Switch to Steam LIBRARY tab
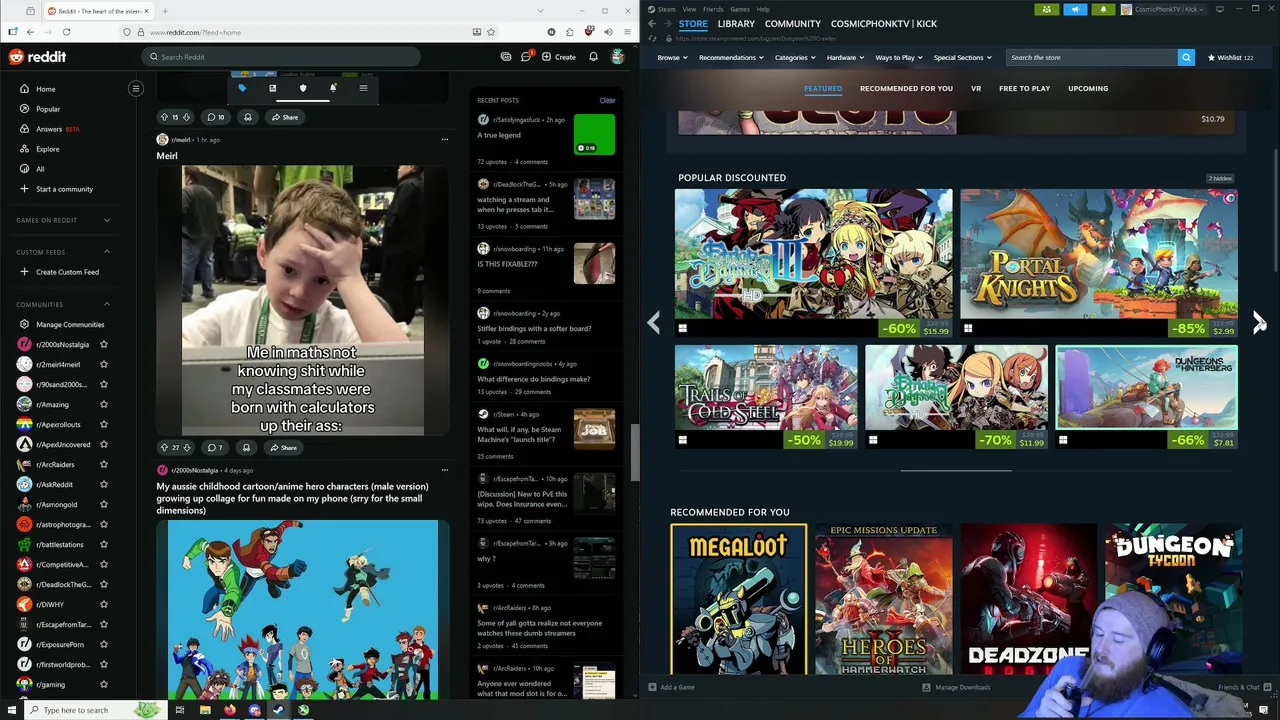This screenshot has height=720, width=1280. point(736,23)
